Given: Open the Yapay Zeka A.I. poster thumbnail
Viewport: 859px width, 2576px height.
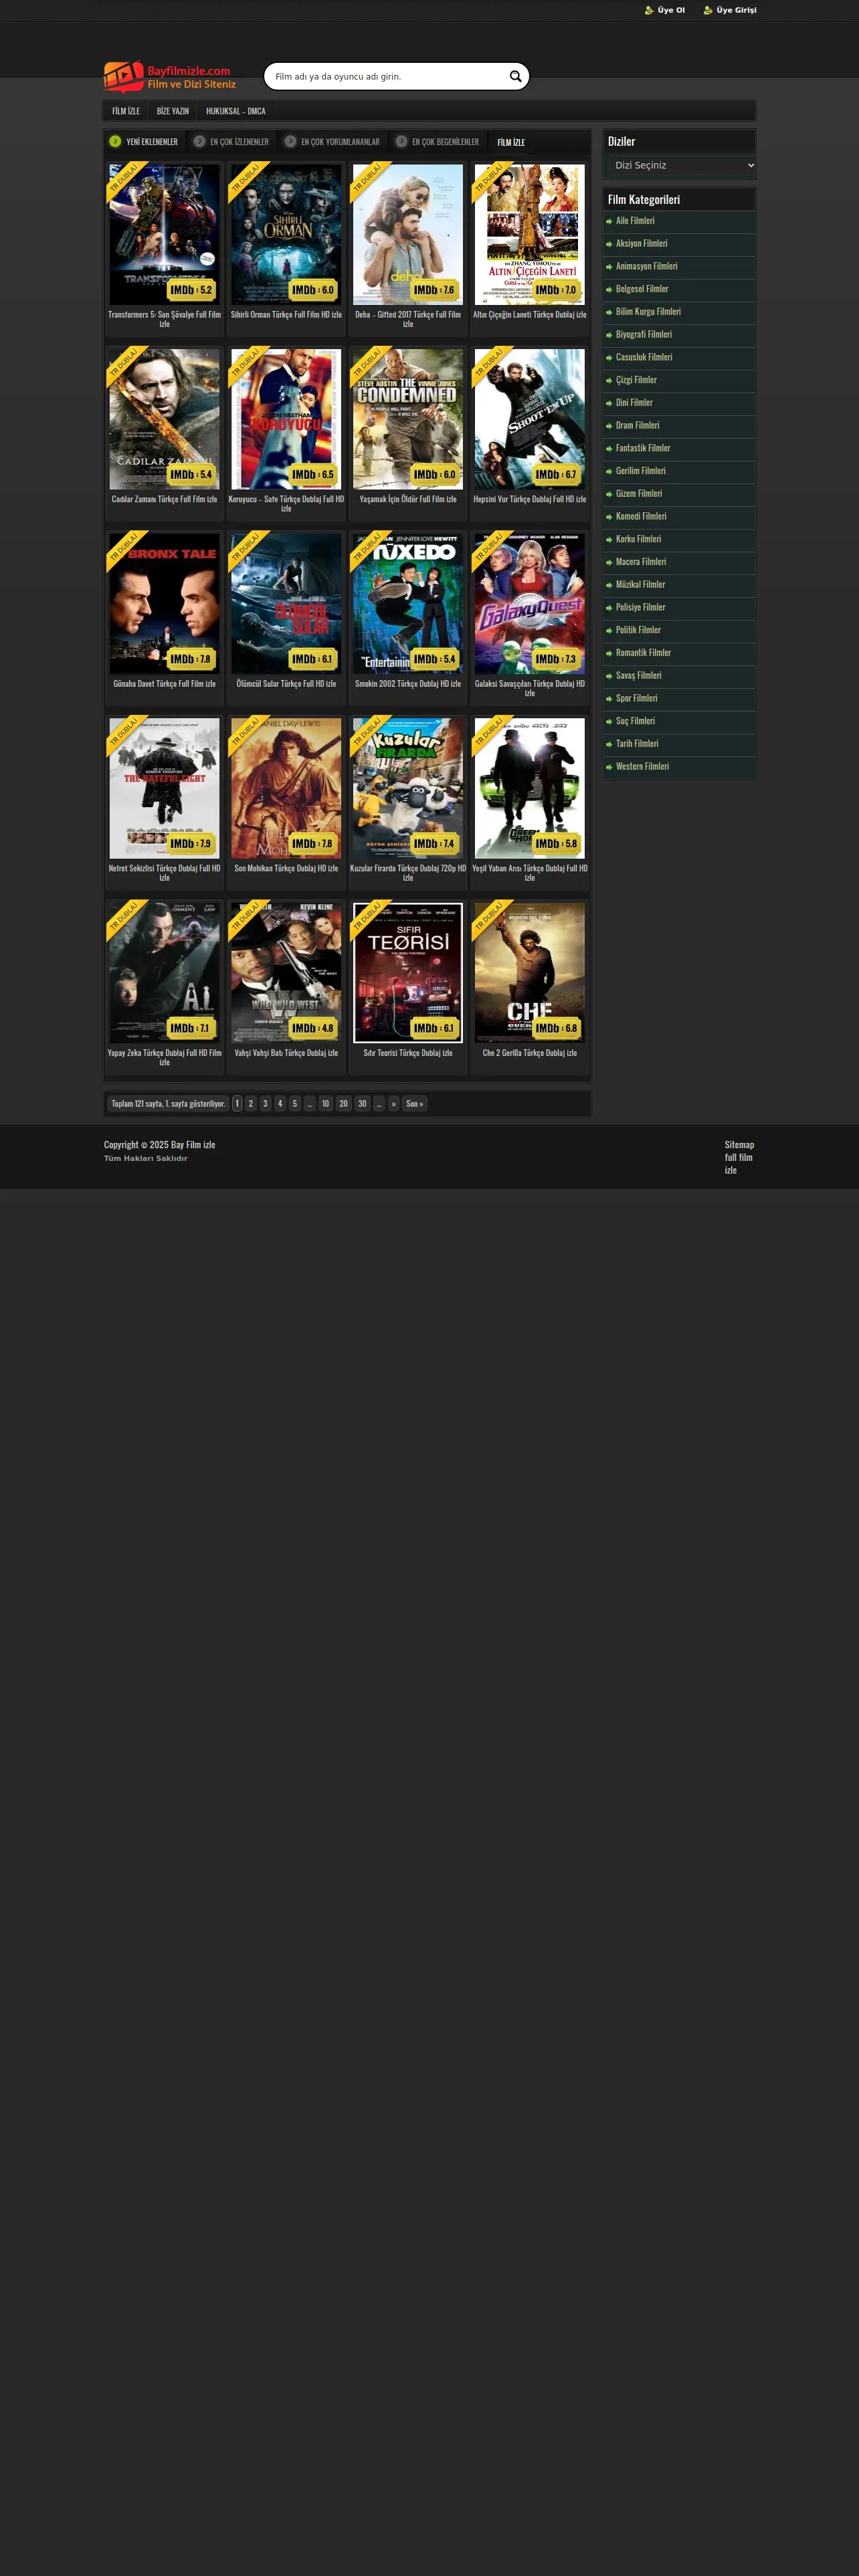Looking at the screenshot, I should click(164, 973).
